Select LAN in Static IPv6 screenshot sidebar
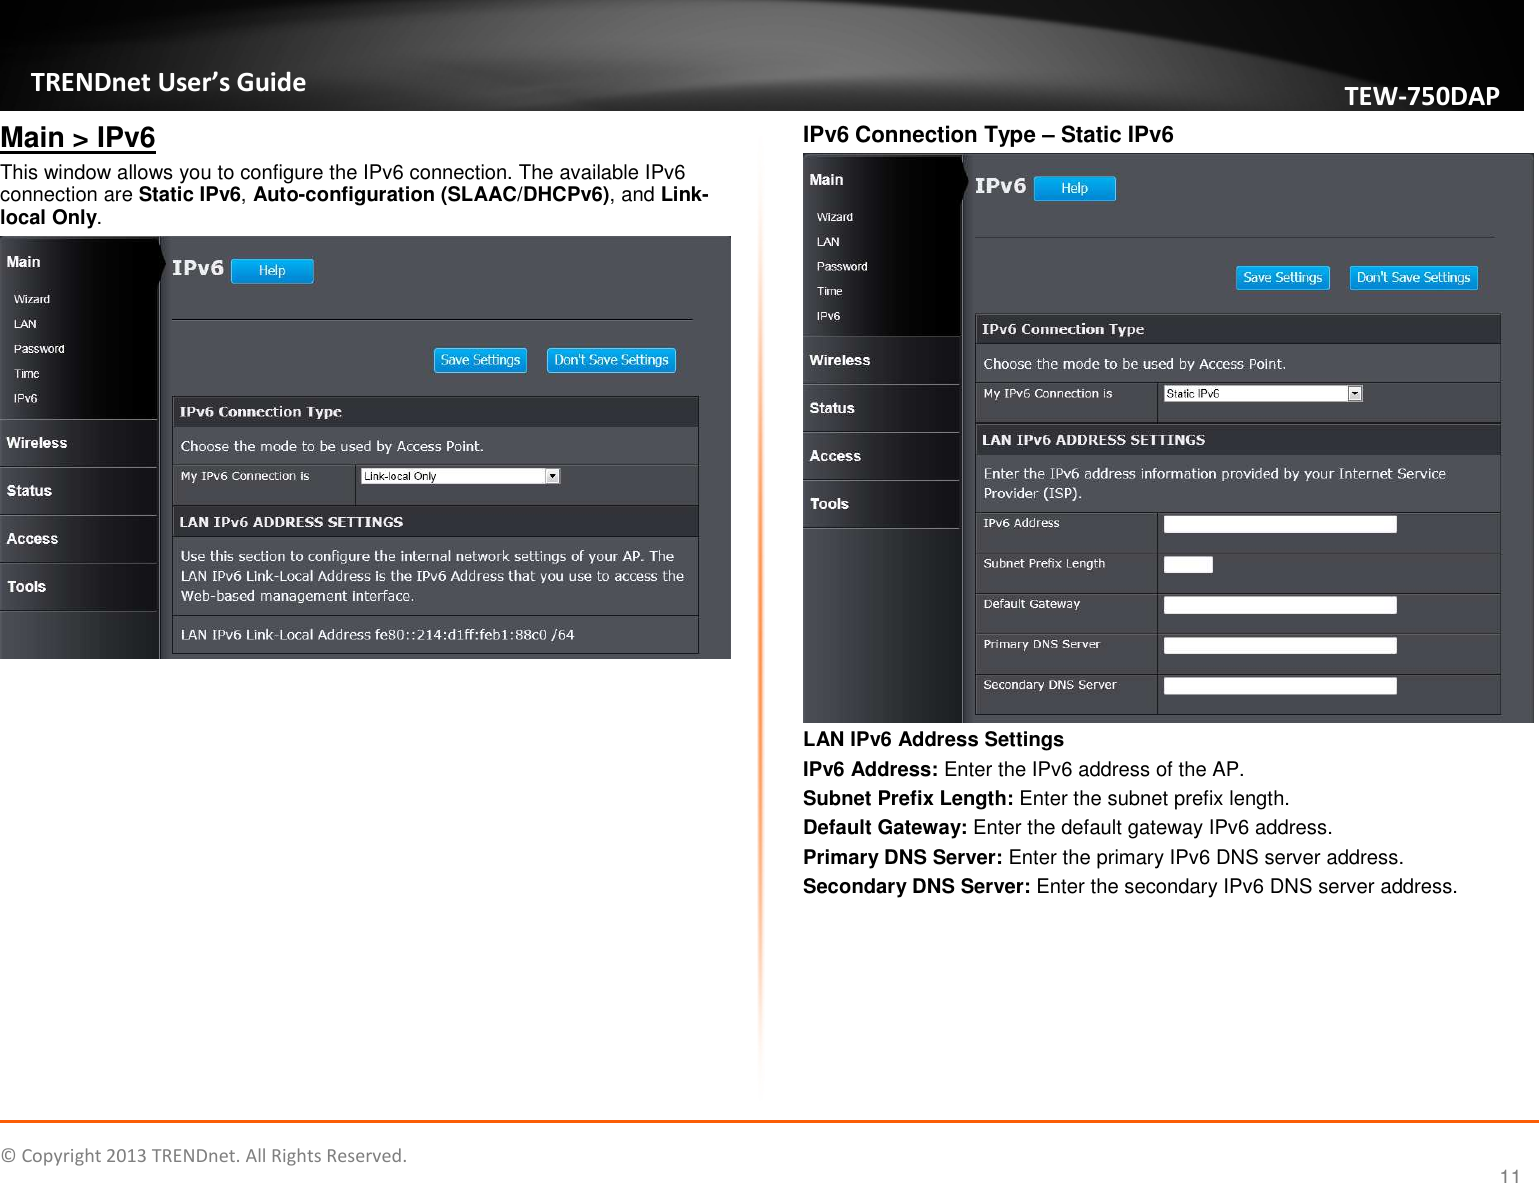The height and width of the screenshot is (1183, 1539). (828, 242)
